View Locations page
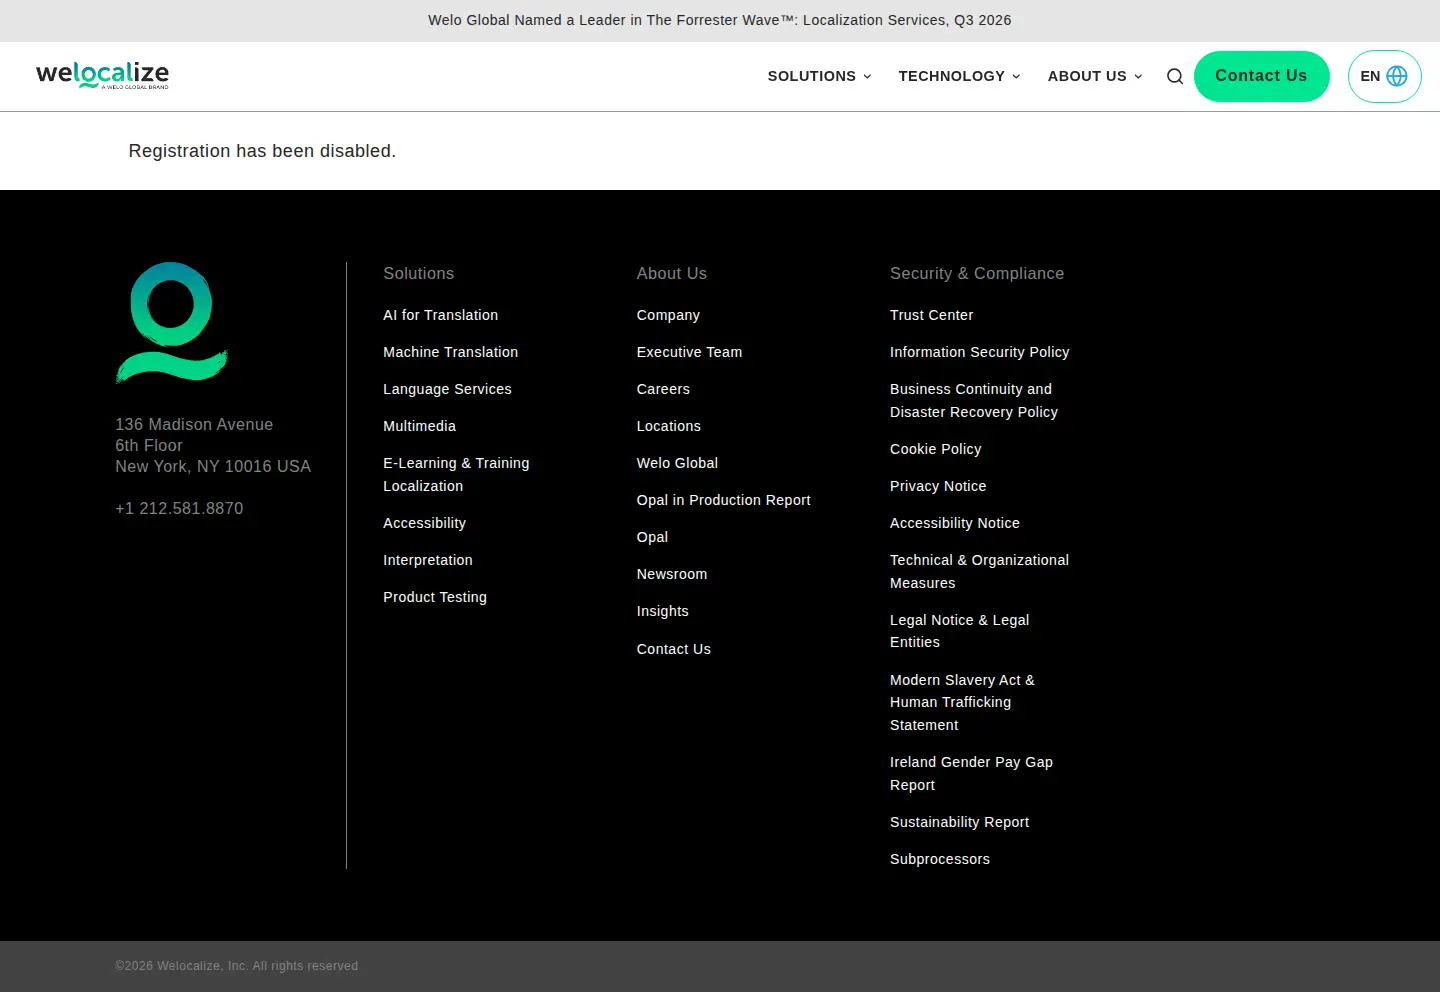This screenshot has height=1000, width=1440. point(669,426)
